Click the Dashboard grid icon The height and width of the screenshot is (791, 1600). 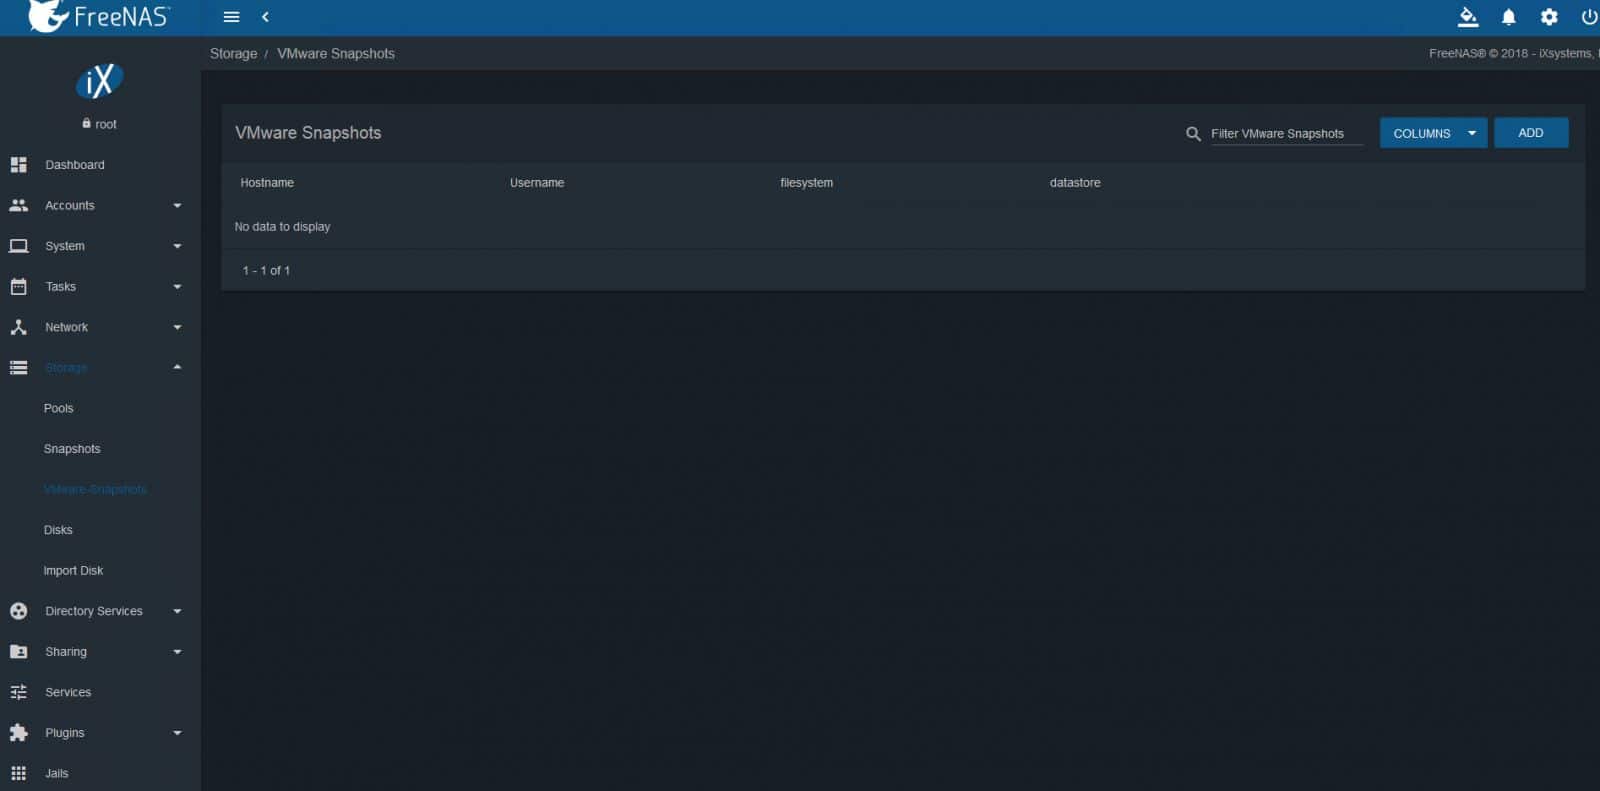tap(18, 164)
